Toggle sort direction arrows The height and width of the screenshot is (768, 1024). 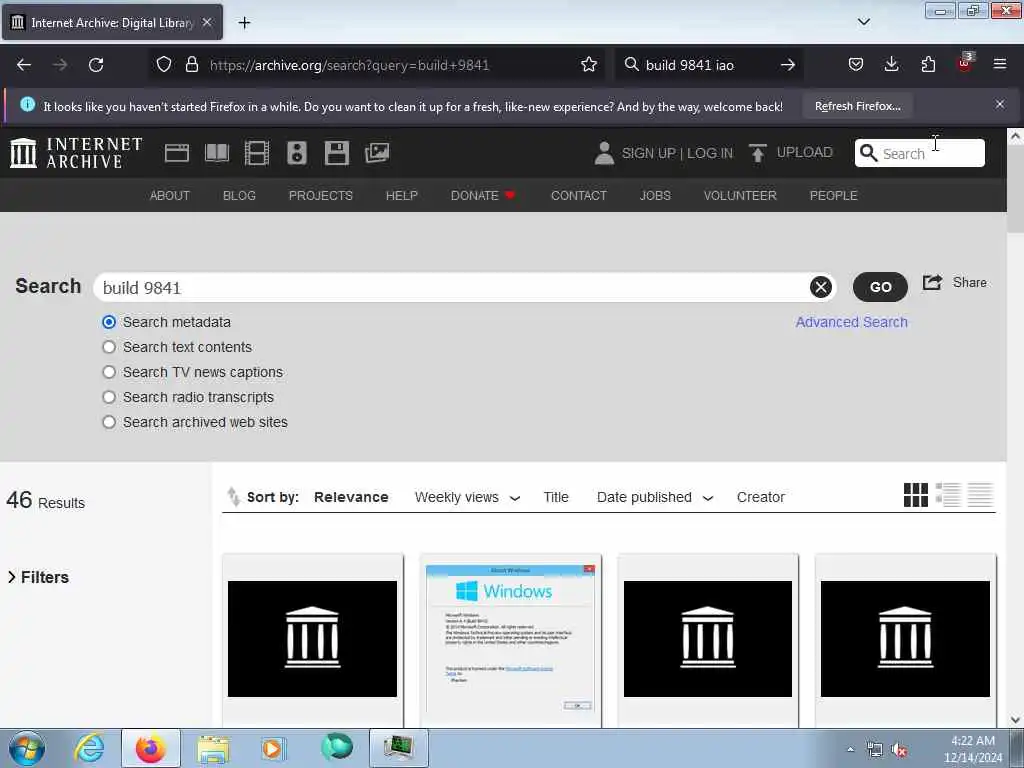click(x=233, y=497)
